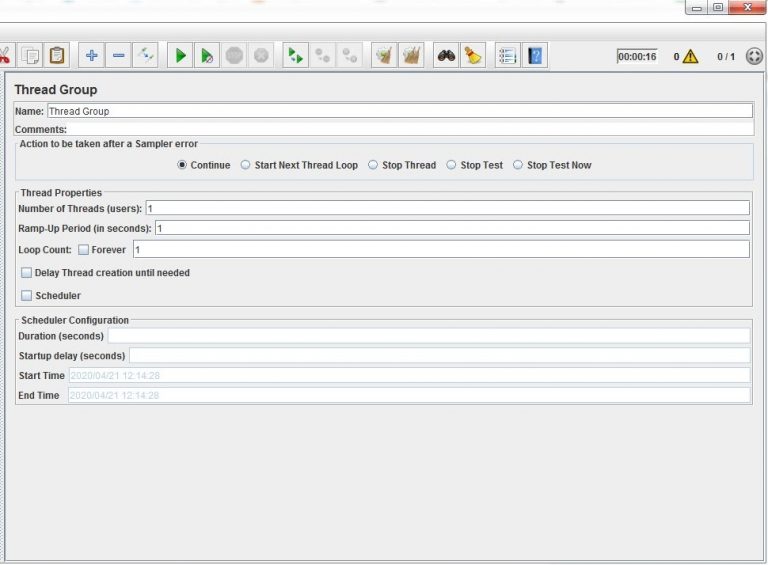Start the test with green play icon
The height and width of the screenshot is (565, 768).
pyautogui.click(x=180, y=56)
